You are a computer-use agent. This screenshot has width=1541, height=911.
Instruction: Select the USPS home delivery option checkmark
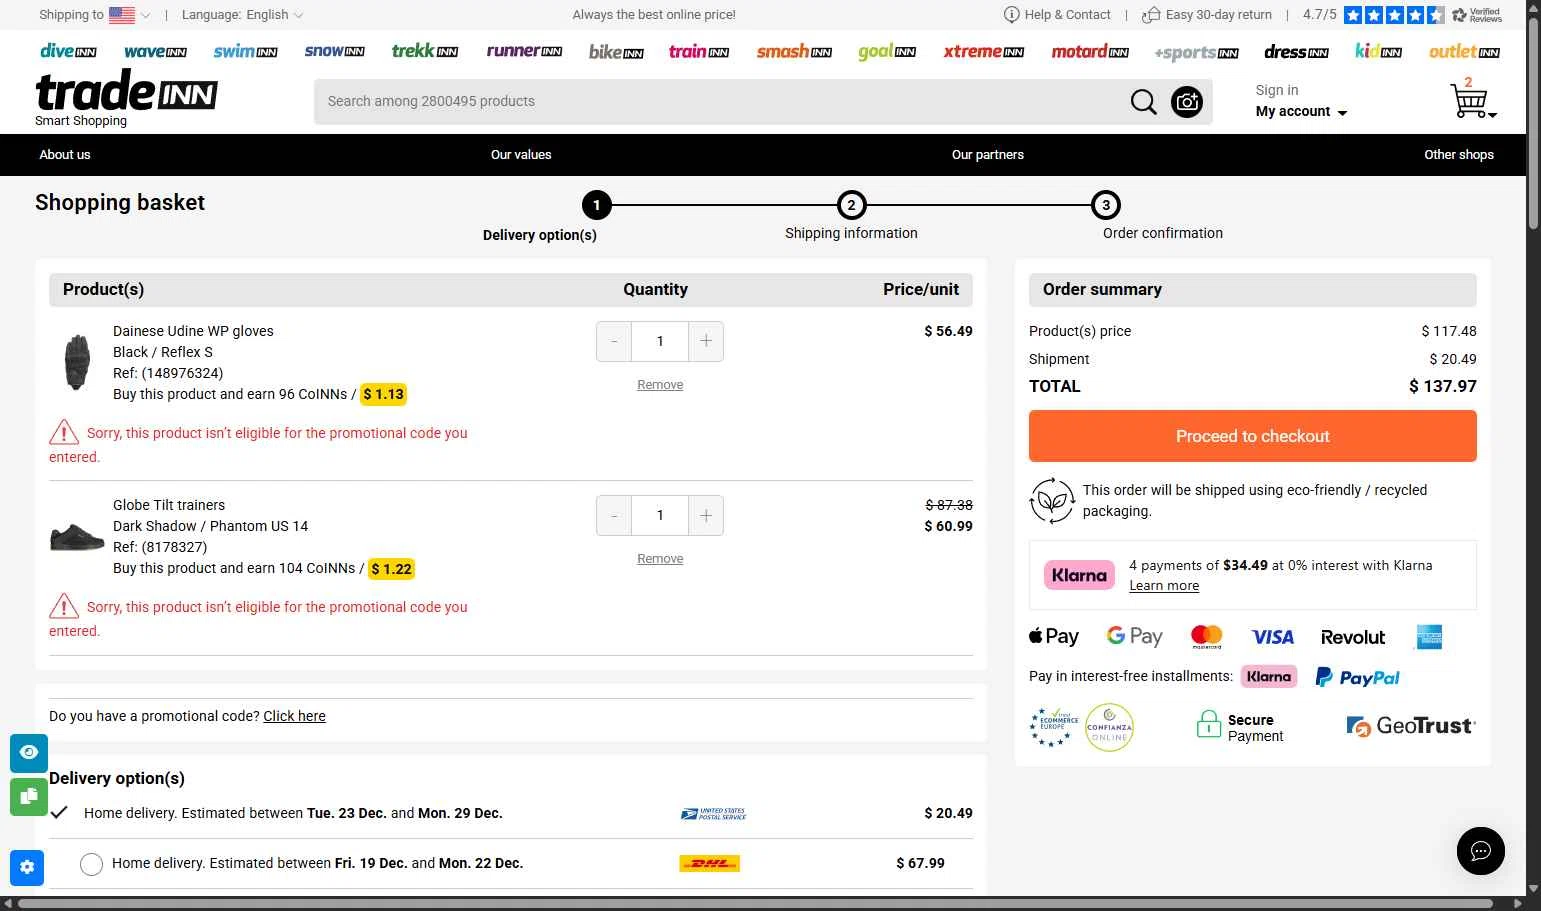59,812
